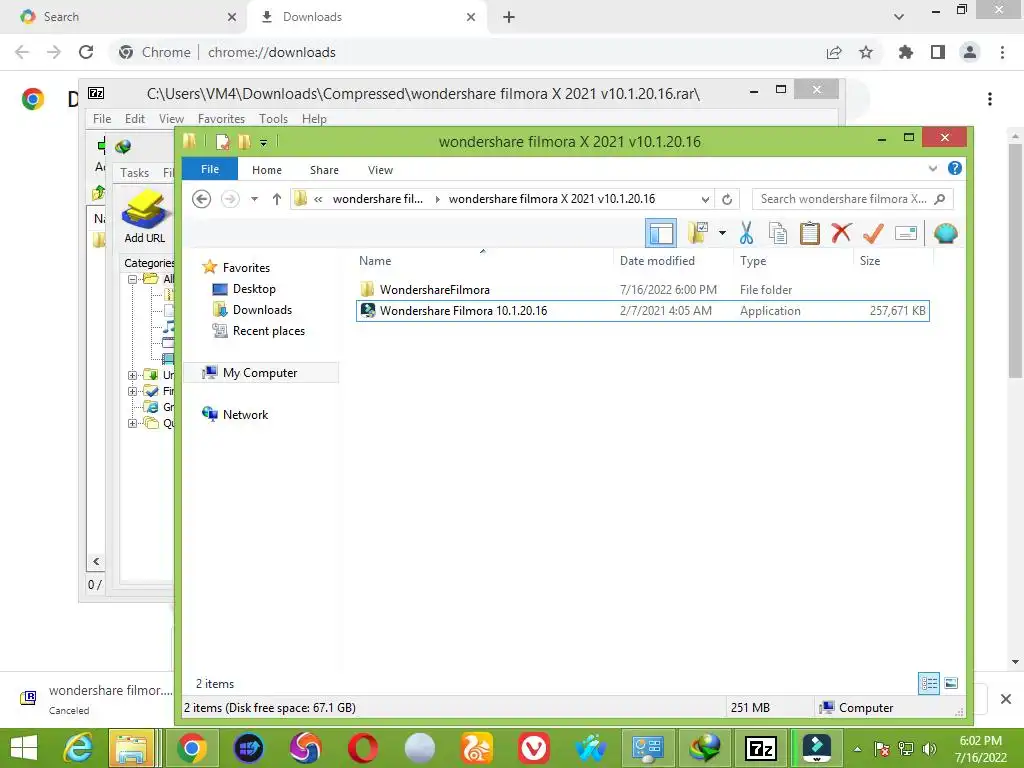Click the orange checkmark Properties icon

coord(873,233)
